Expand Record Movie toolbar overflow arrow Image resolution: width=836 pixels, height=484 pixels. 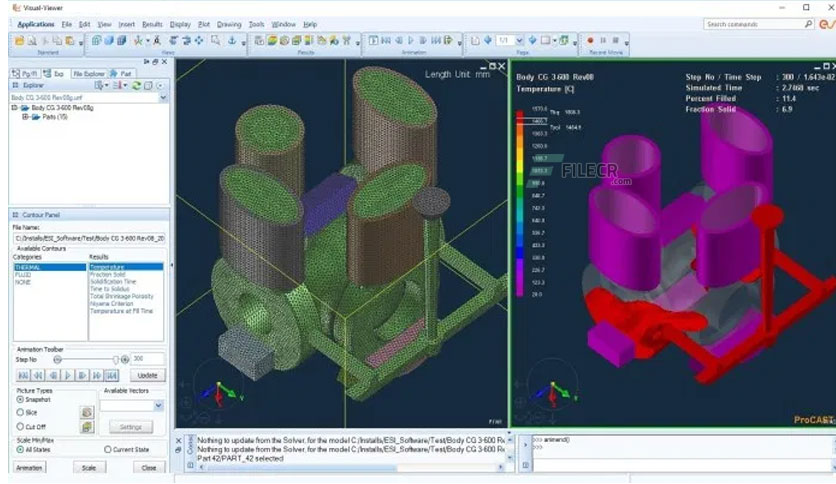(x=626, y=43)
